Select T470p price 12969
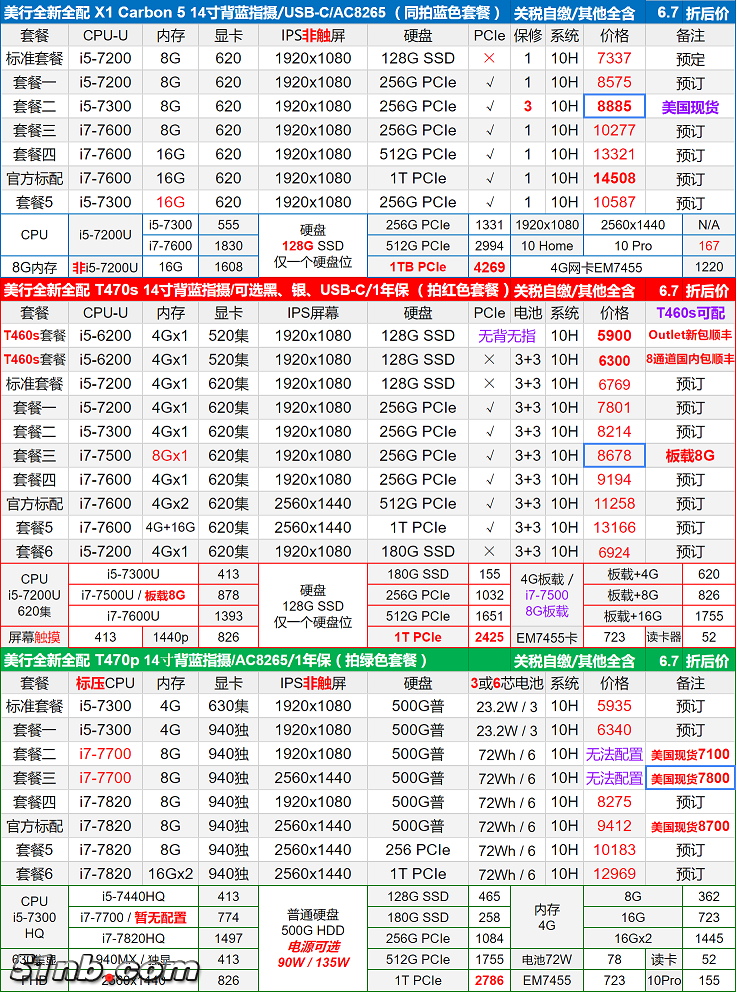This screenshot has width=736, height=992. click(x=614, y=874)
